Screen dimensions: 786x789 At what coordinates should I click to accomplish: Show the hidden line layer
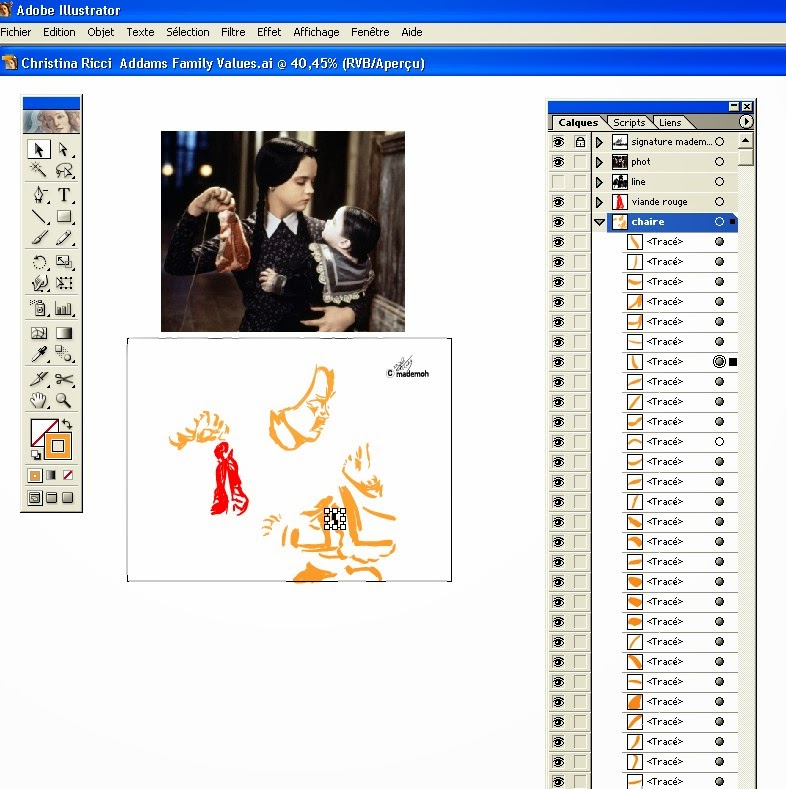click(x=559, y=182)
